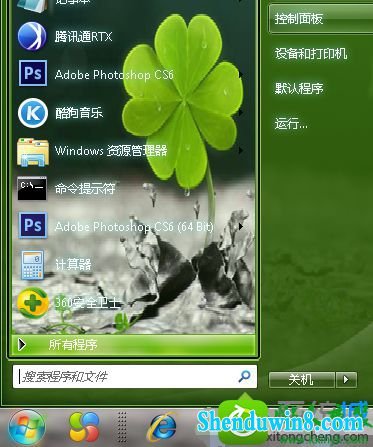Select the Adobe Photoshop CS6 text label

point(114,74)
